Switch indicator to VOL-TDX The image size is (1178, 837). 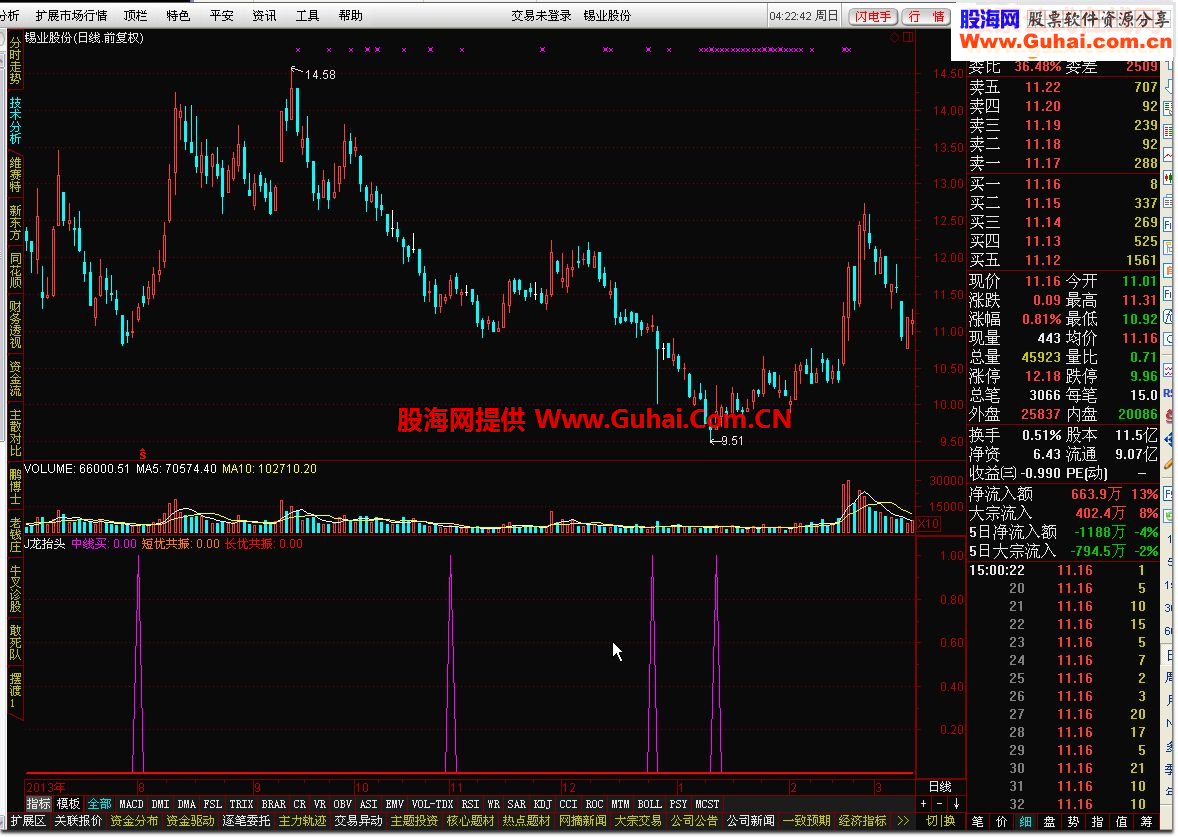pyautogui.click(x=433, y=804)
